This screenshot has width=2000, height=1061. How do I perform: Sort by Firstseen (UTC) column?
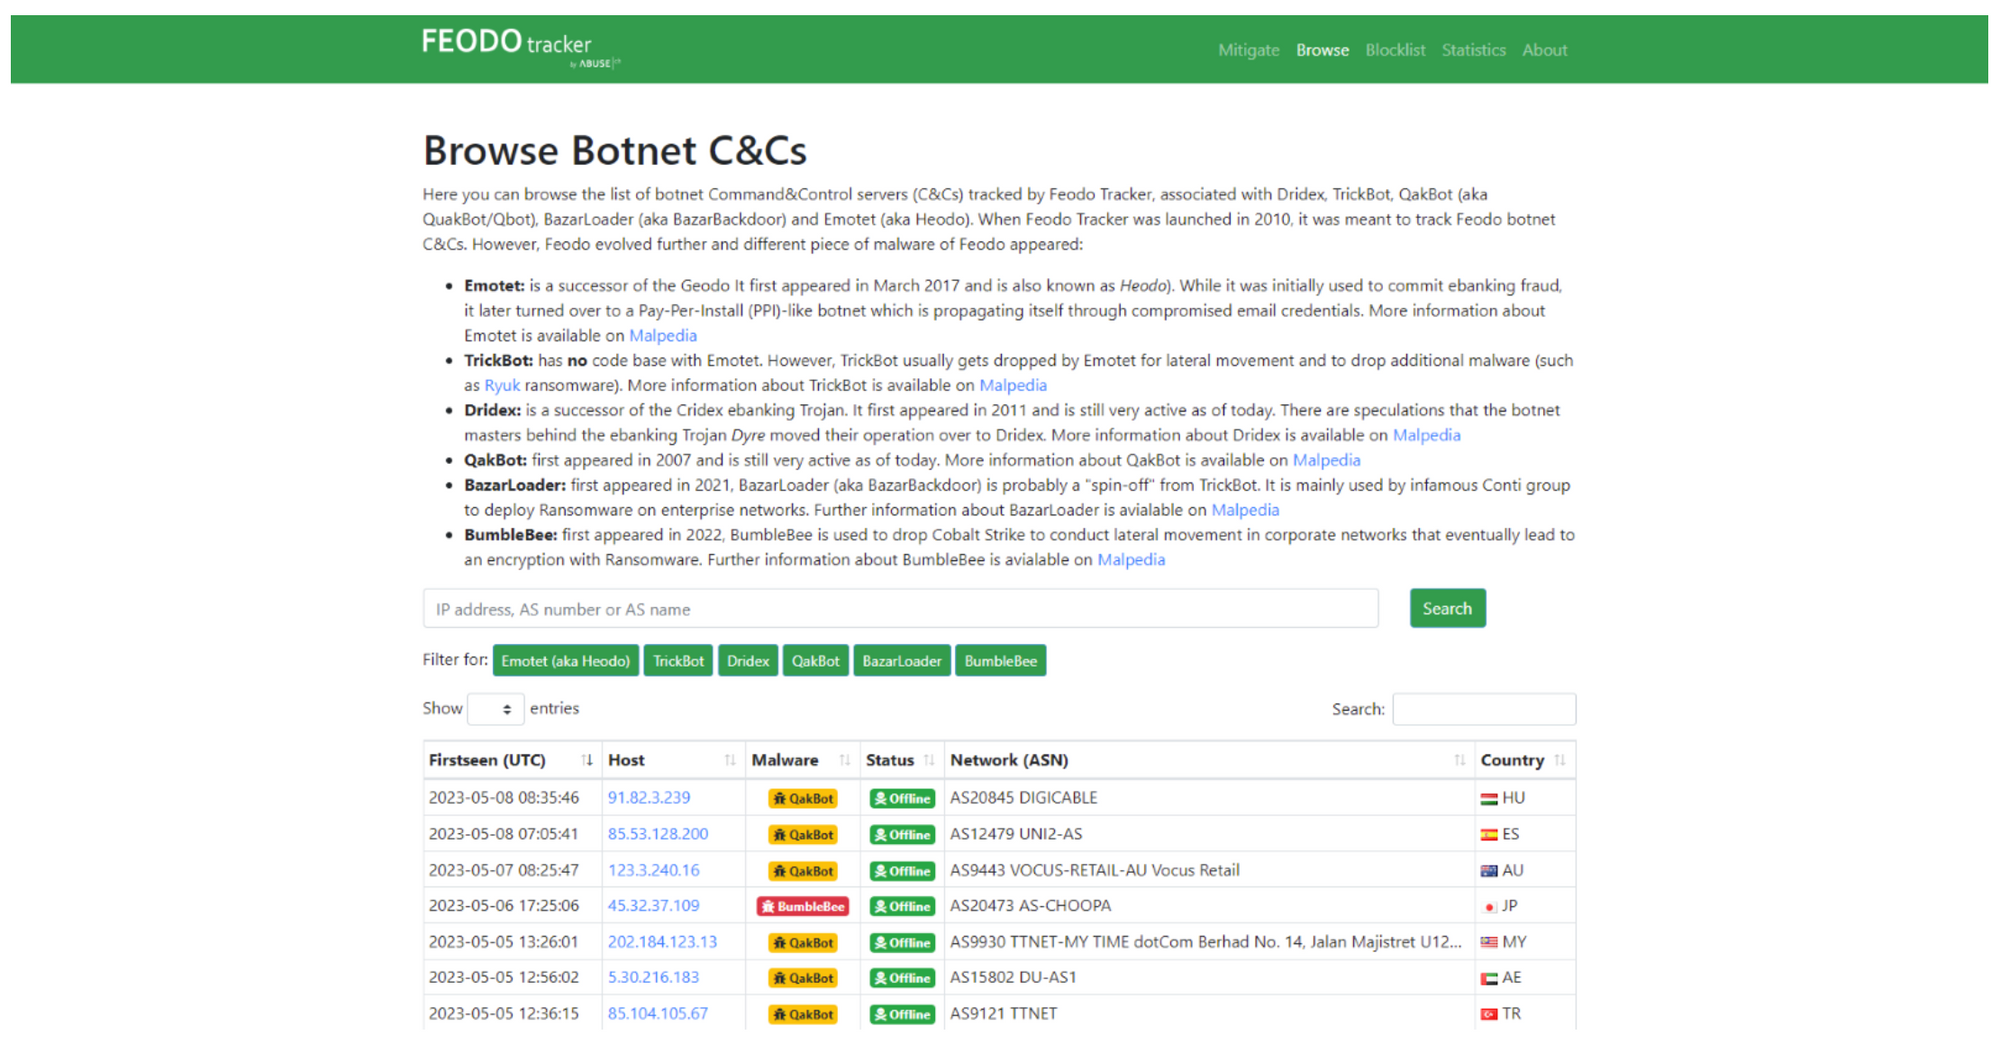[511, 760]
